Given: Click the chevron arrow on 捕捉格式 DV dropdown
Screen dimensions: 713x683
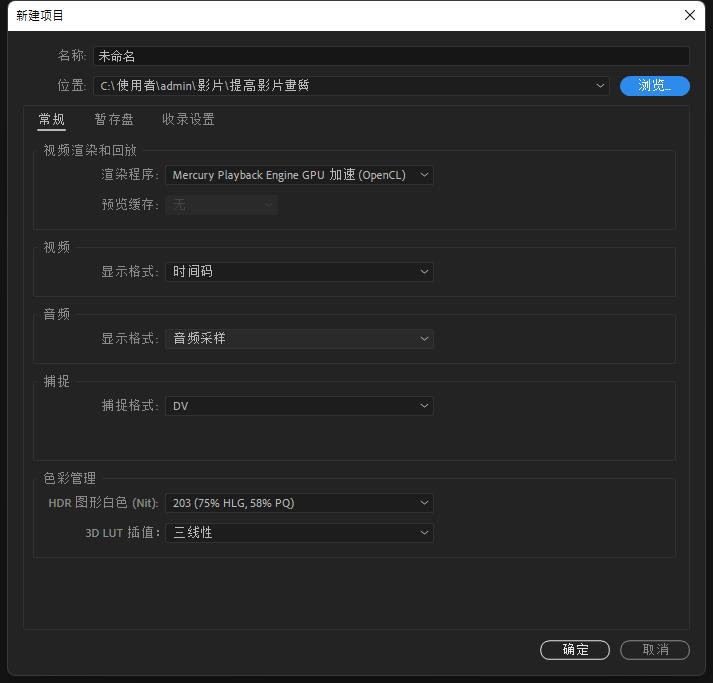Looking at the screenshot, I should tap(424, 406).
